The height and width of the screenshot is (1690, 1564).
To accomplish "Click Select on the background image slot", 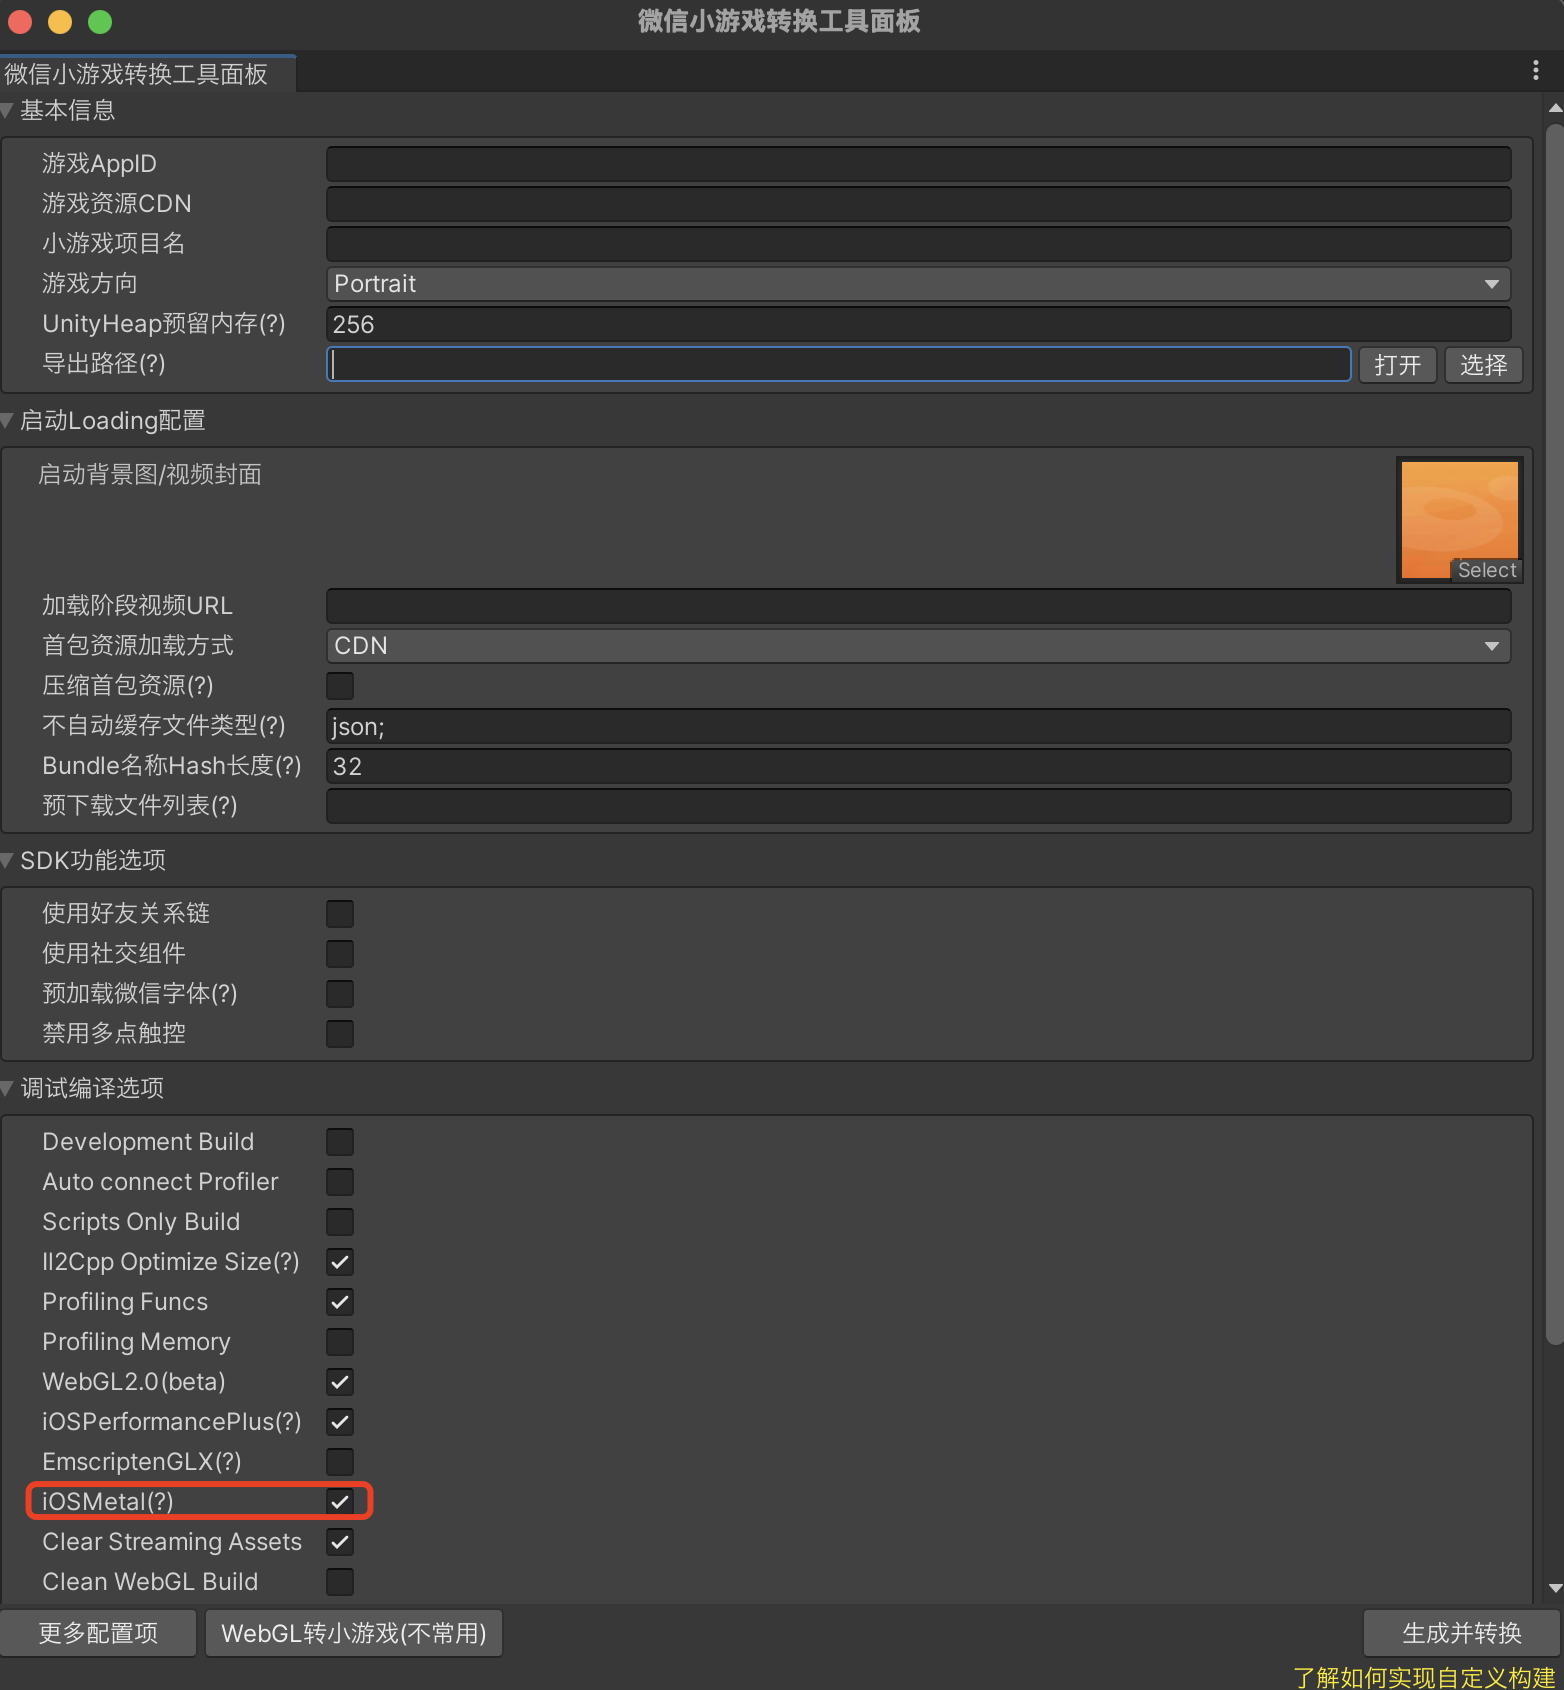I will pos(1486,570).
